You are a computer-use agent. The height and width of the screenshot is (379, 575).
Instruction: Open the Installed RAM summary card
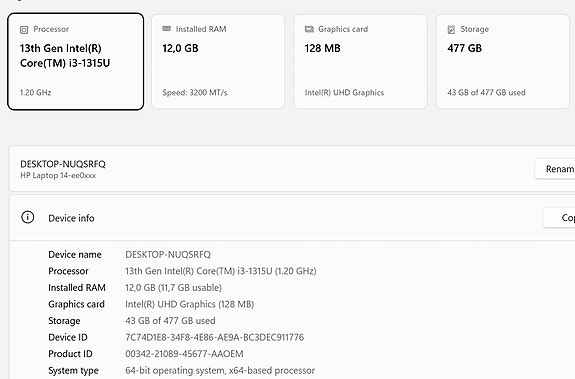pos(218,62)
